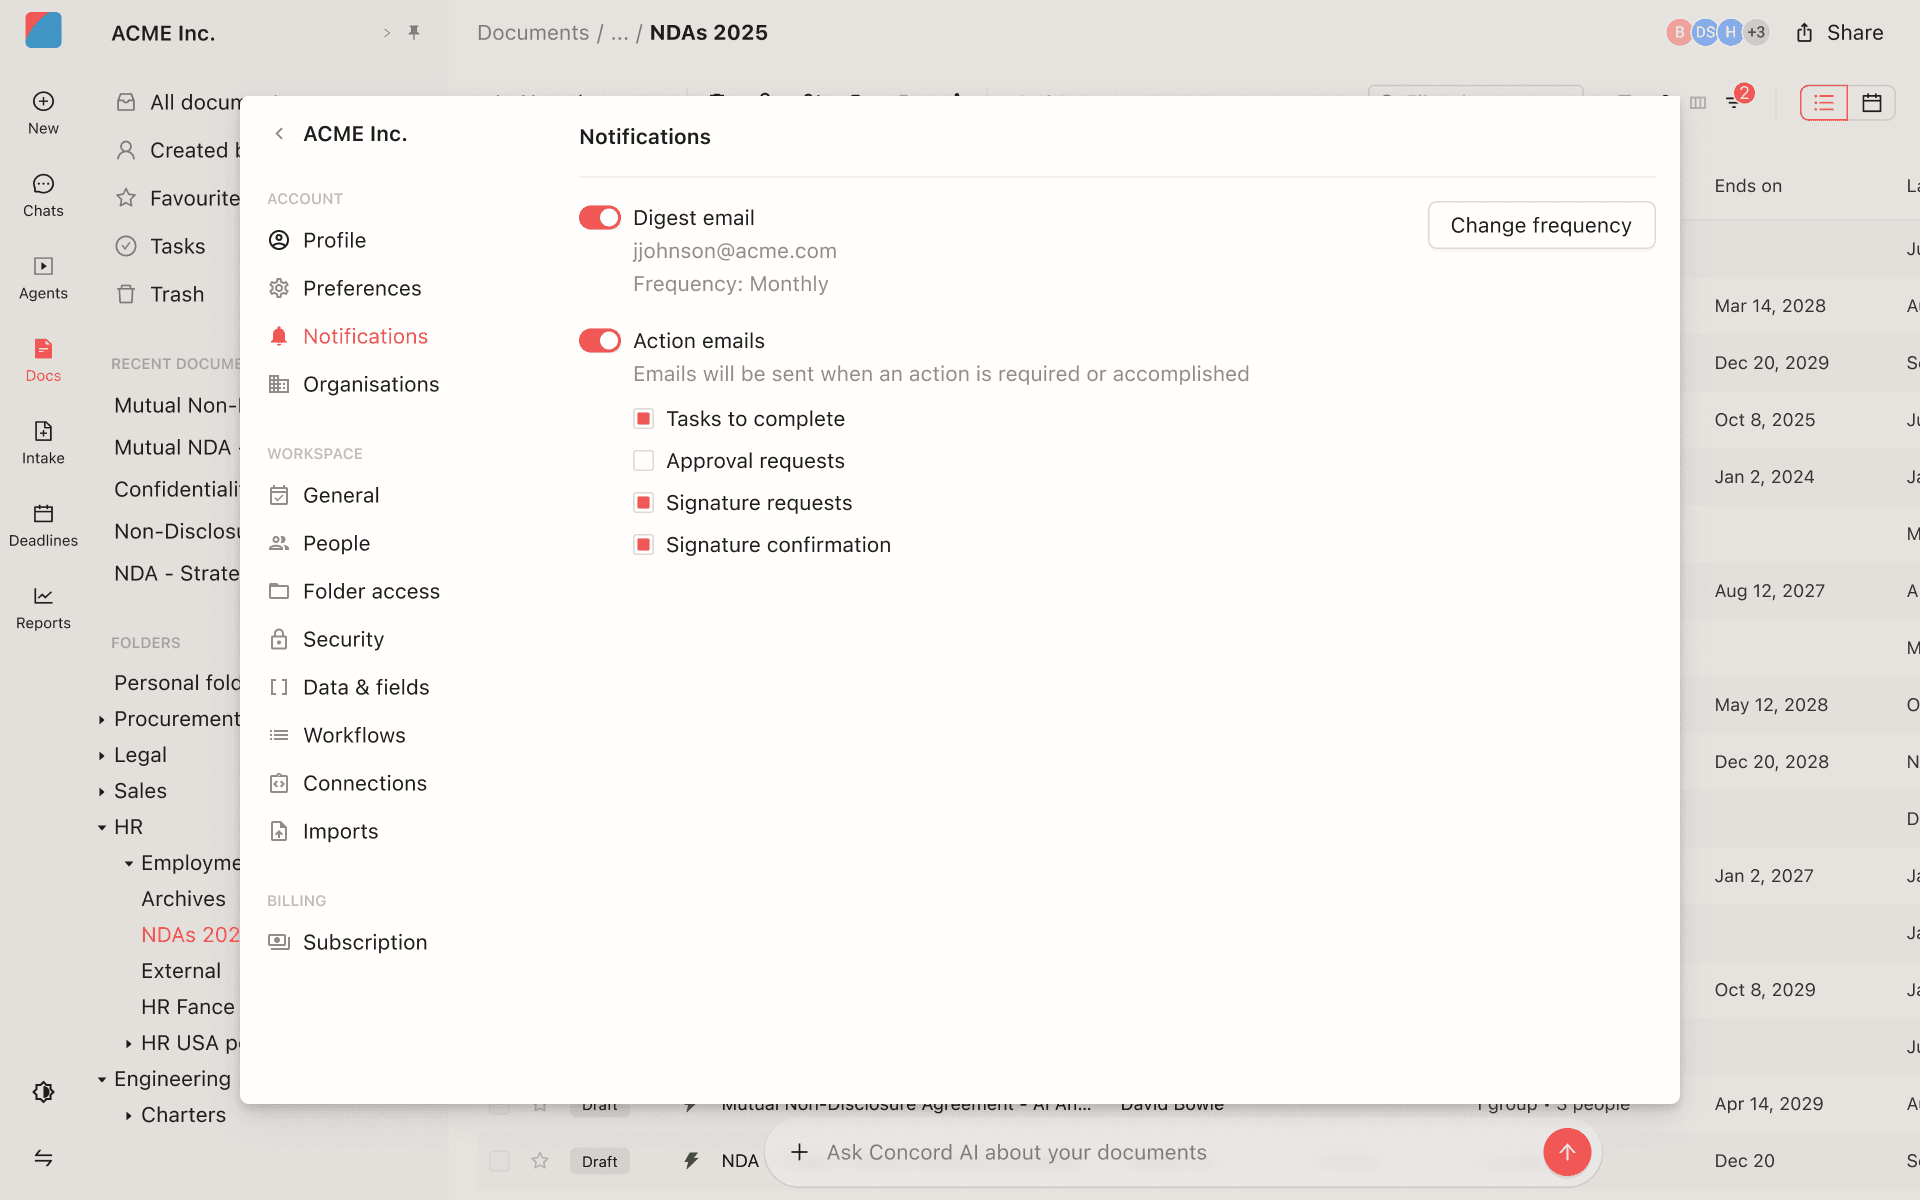Click the Change frequency button
The height and width of the screenshot is (1200, 1920).
pyautogui.click(x=1540, y=226)
